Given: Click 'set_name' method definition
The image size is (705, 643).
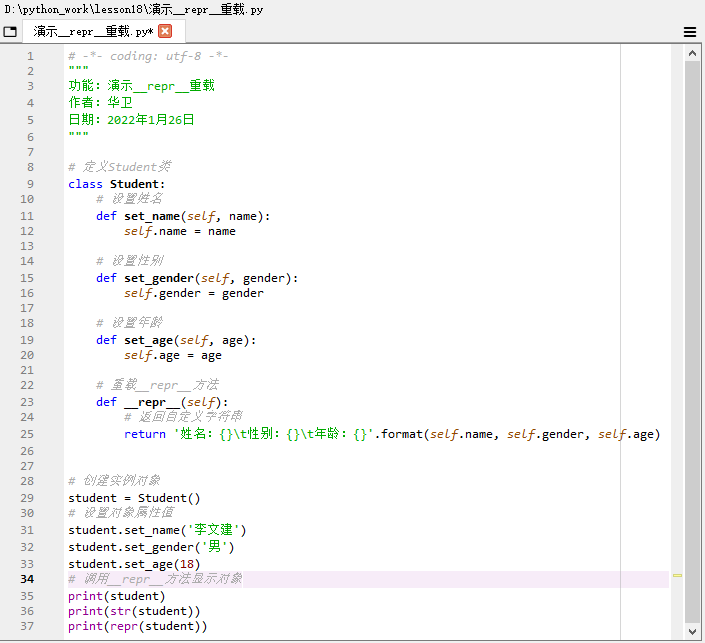Looking at the screenshot, I should [x=152, y=216].
